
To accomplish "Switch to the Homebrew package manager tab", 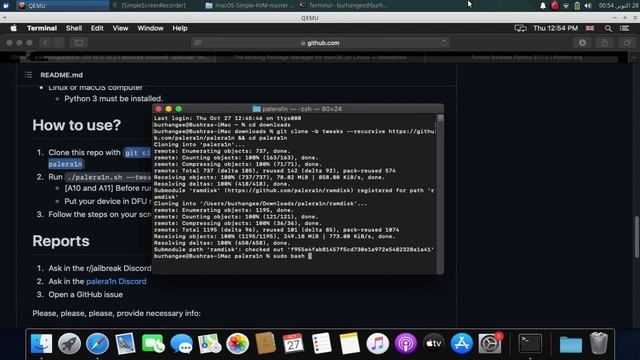I will (x=320, y=58).
